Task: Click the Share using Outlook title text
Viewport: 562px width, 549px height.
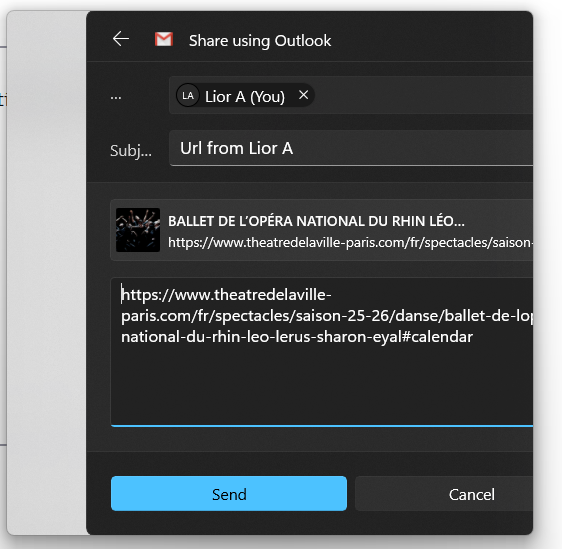Action: pyautogui.click(x=260, y=40)
